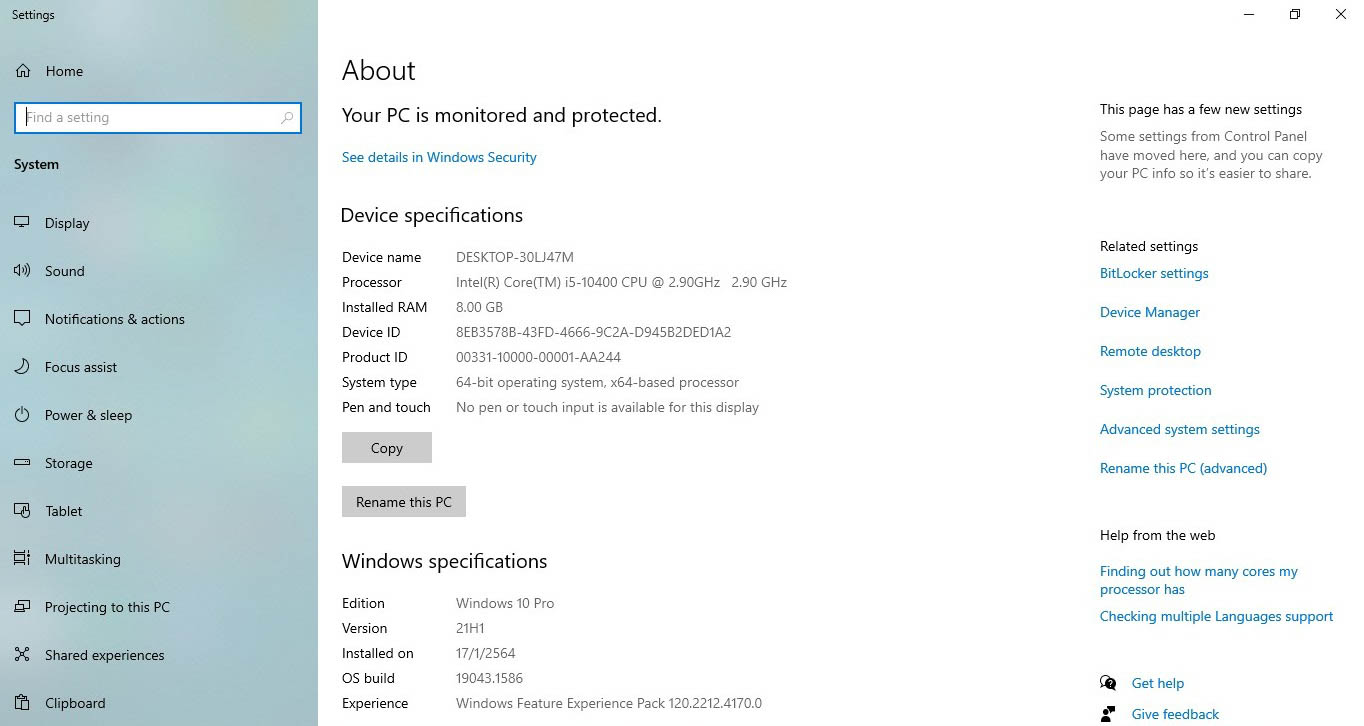
Task: Open the Multitasking menu item
Action: point(82,559)
